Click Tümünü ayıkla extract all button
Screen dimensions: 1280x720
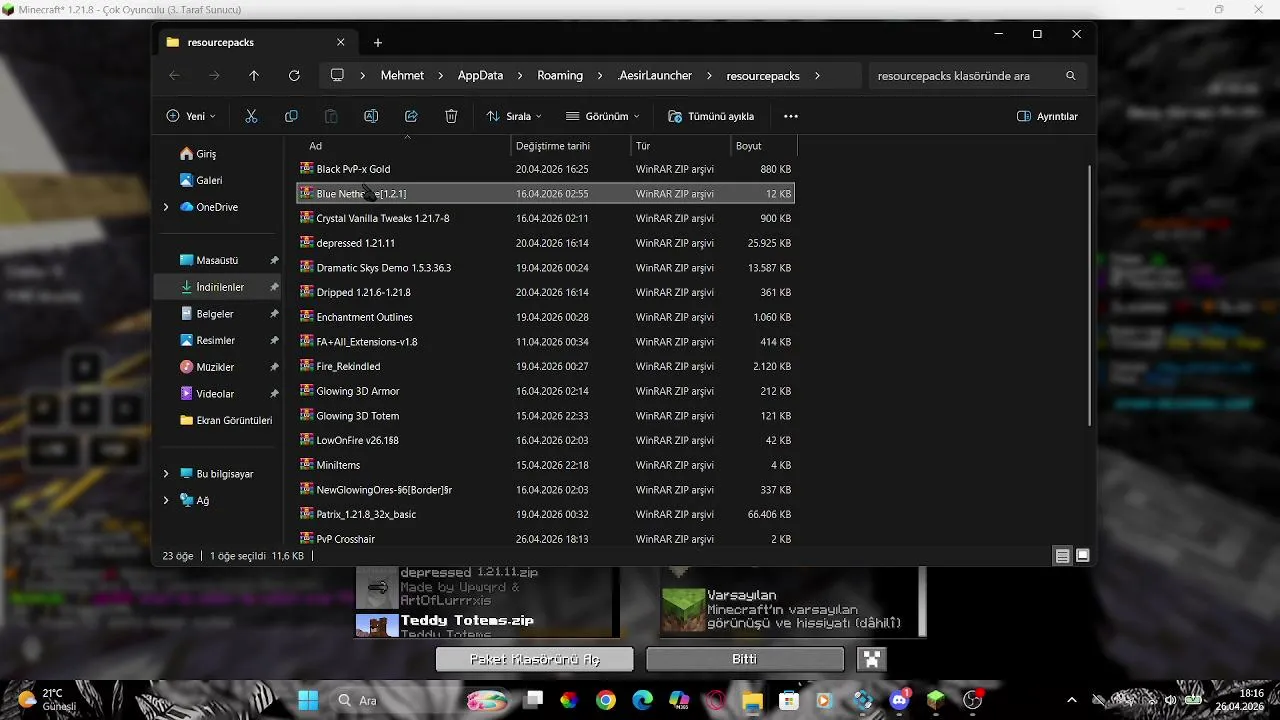pyautogui.click(x=711, y=116)
